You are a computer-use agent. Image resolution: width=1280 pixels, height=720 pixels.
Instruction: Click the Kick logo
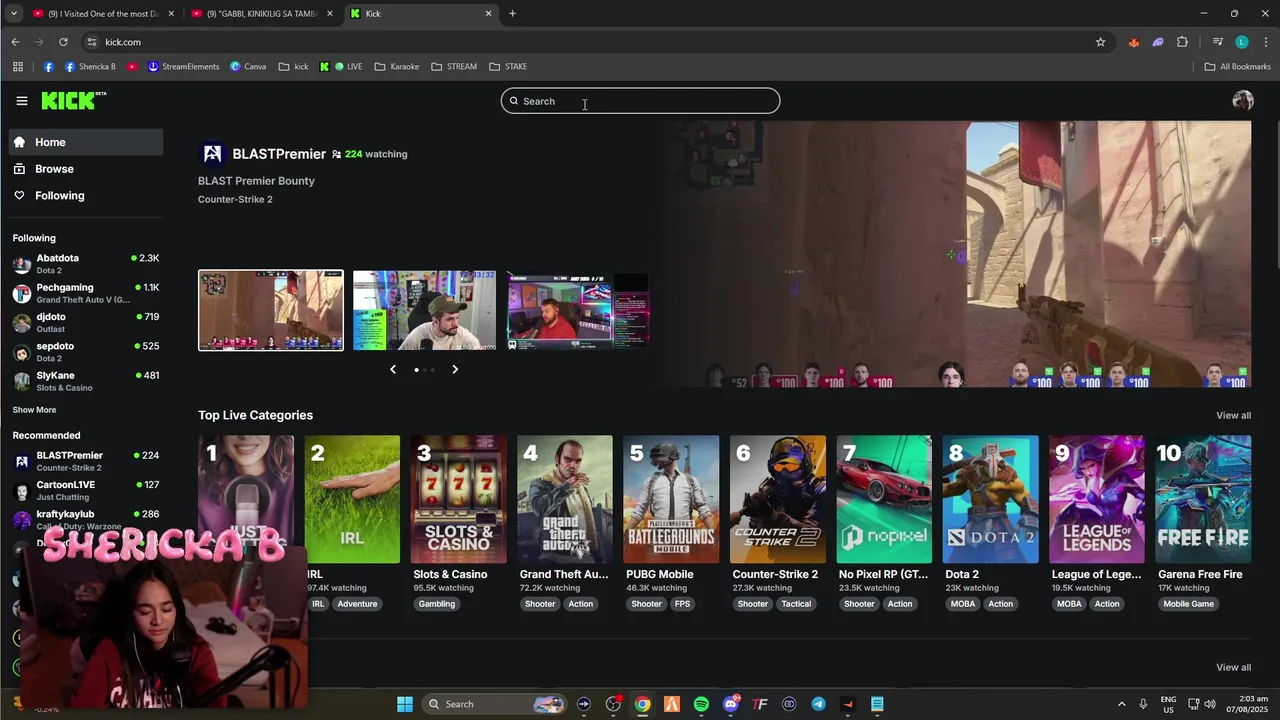click(73, 100)
